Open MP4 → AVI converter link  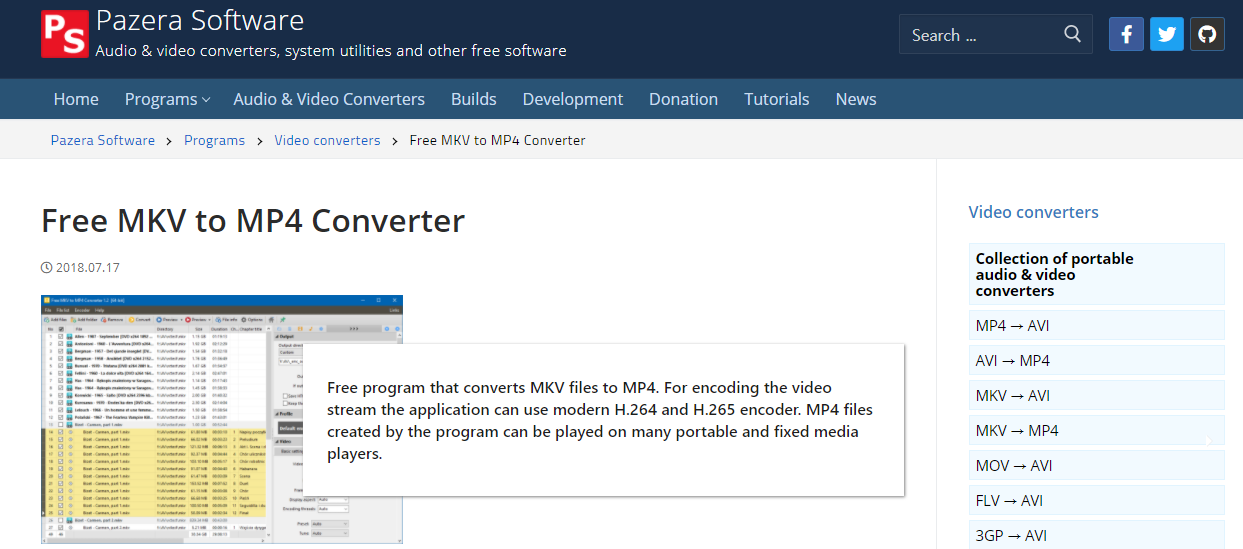tap(1096, 325)
